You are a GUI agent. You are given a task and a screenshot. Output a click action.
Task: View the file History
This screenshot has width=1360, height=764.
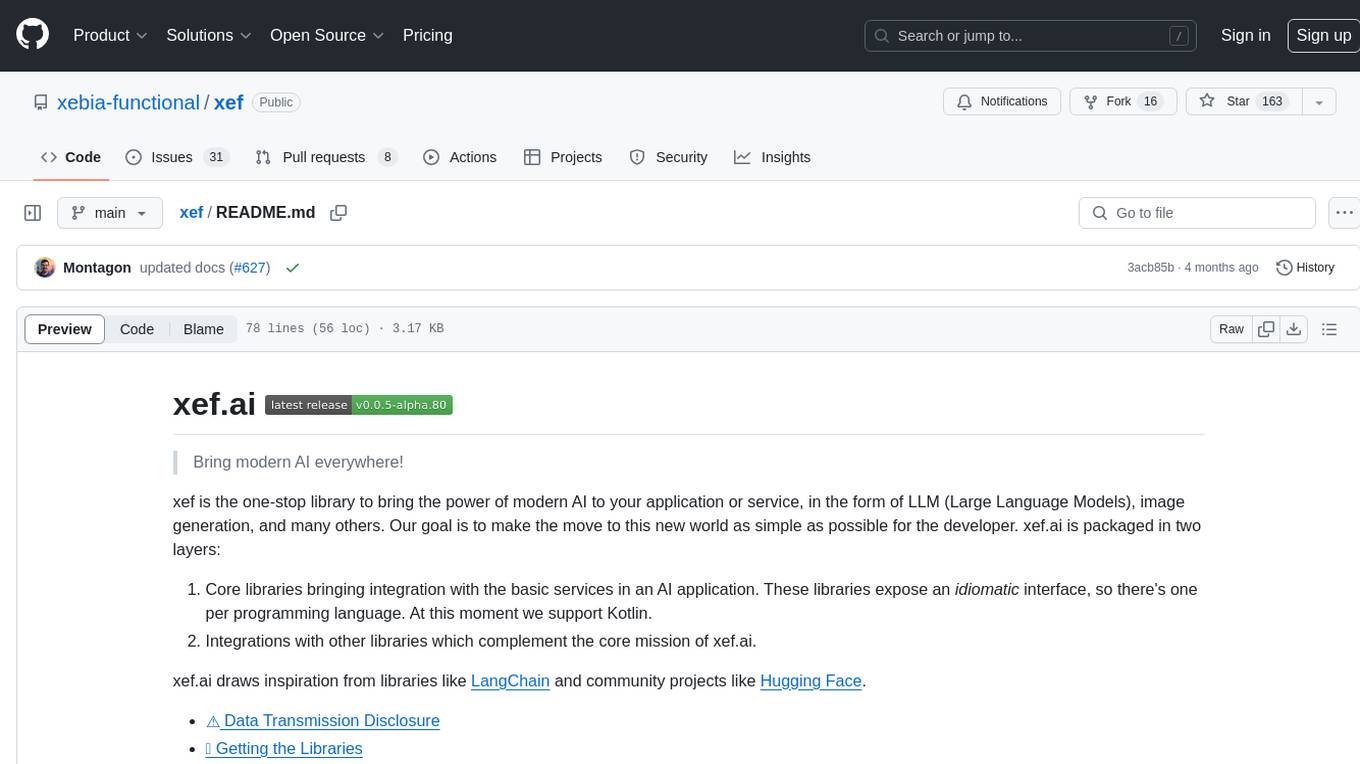click(1305, 268)
